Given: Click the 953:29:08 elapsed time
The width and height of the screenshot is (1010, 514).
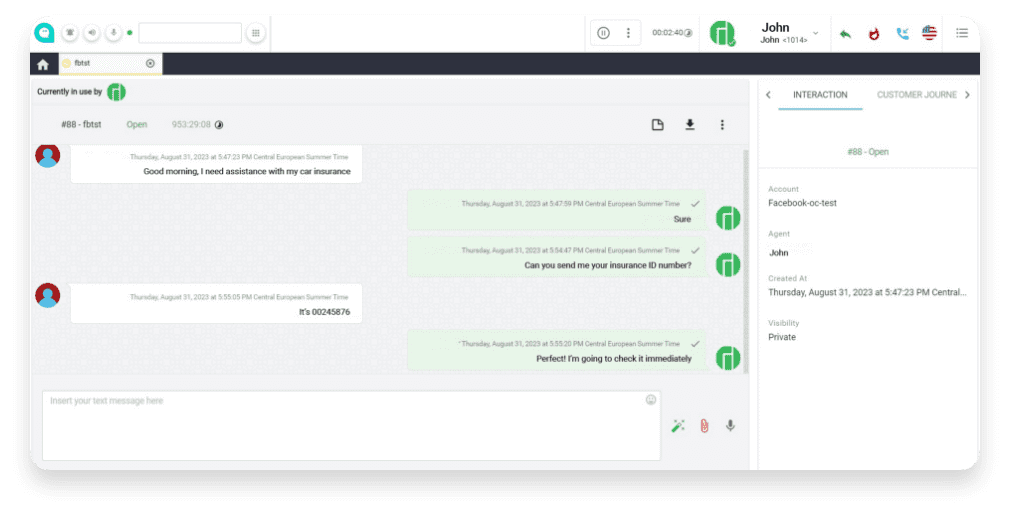Looking at the screenshot, I should pos(191,124).
